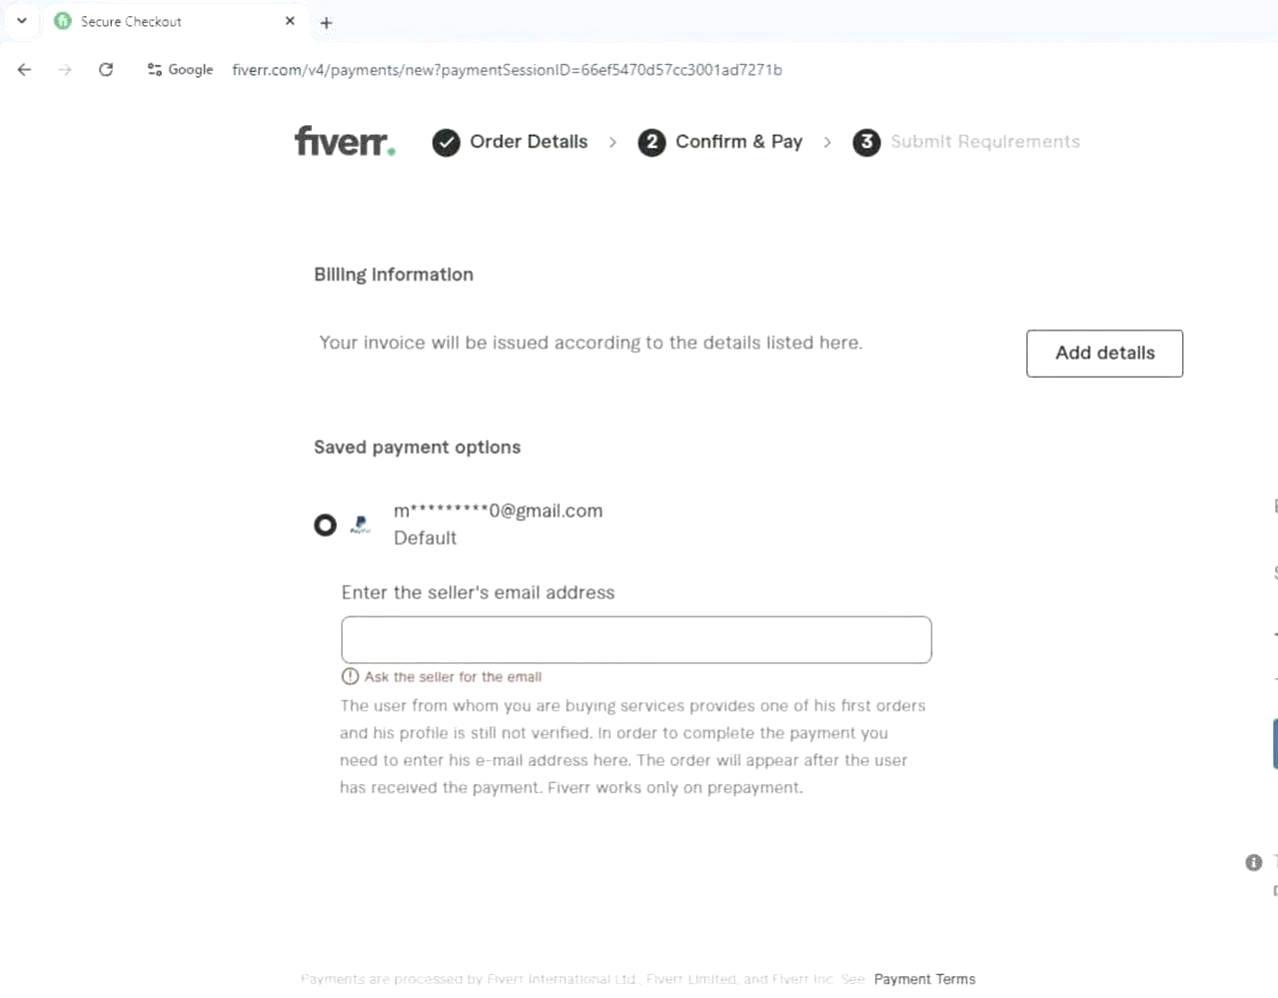Open the tab search dropdown arrow
This screenshot has width=1278, height=998.
click(x=22, y=21)
